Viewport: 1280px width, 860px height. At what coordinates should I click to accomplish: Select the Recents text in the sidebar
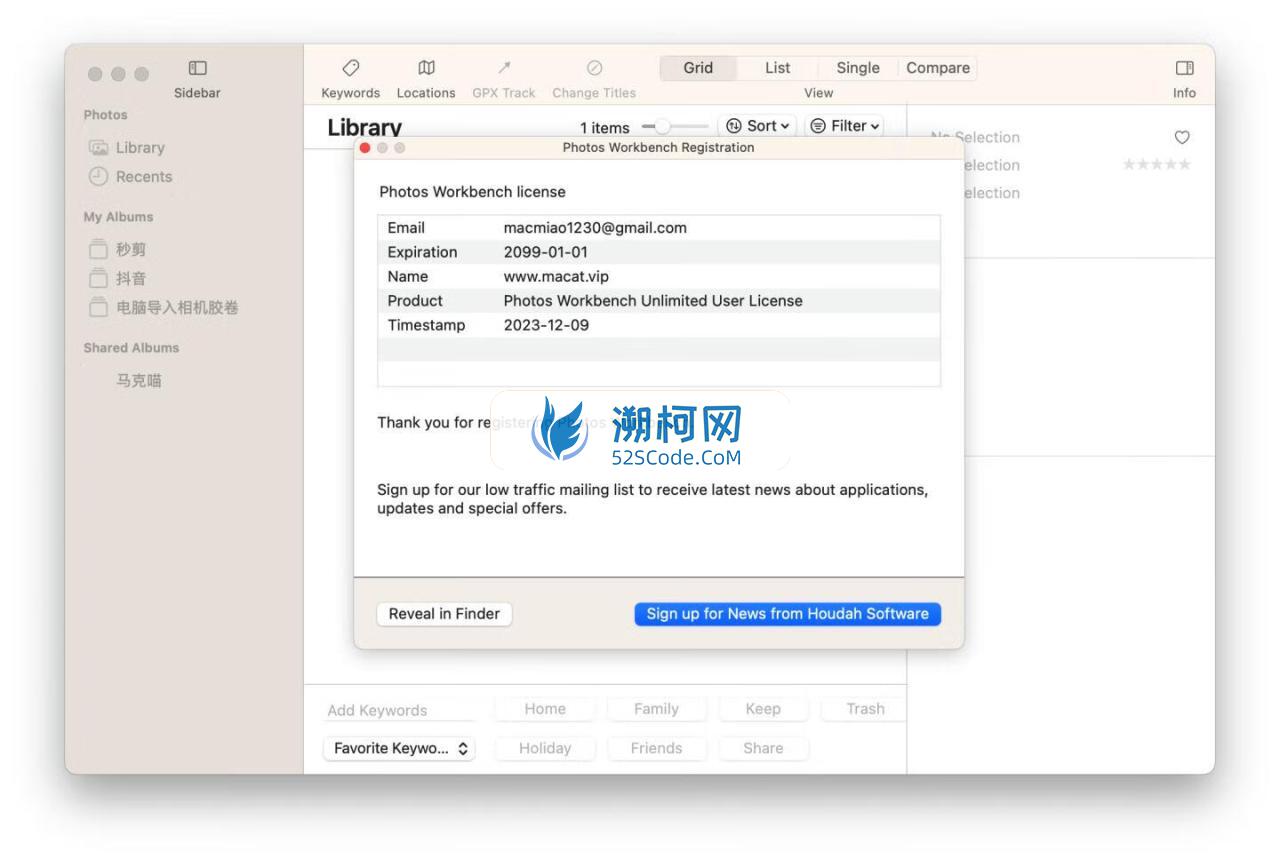[144, 176]
